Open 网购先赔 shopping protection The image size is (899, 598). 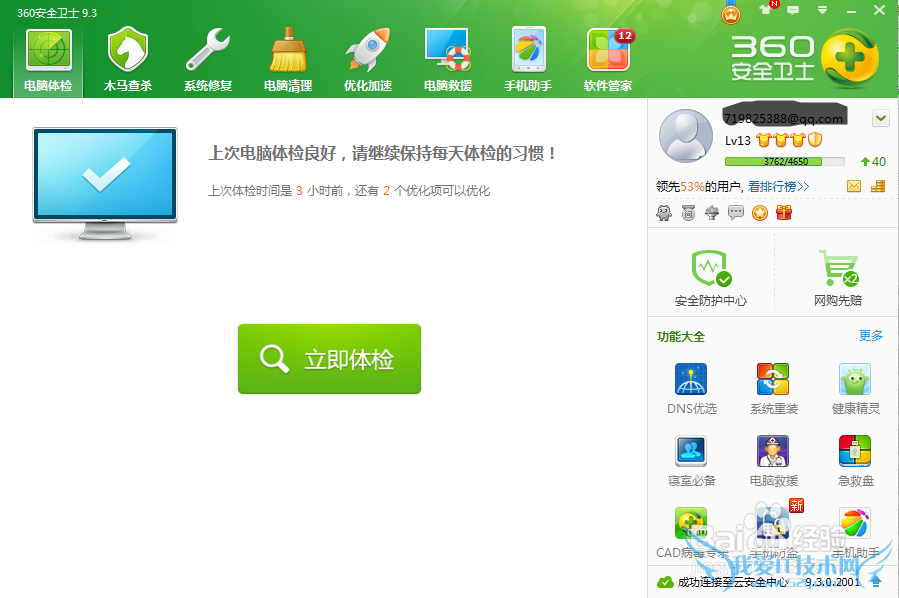coord(838,278)
